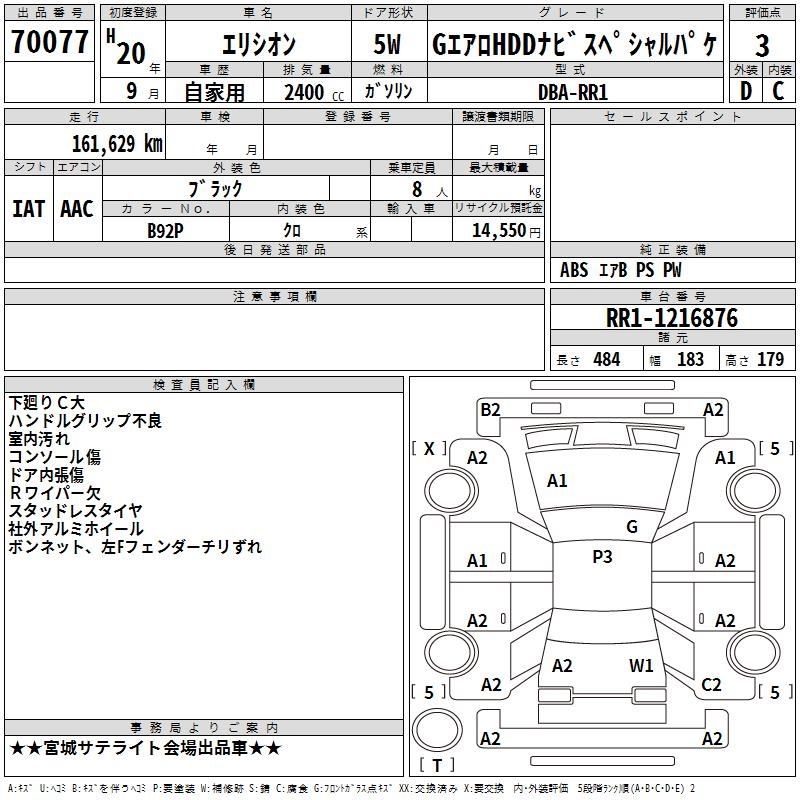
Task: Click the chassis number RR1-1216876
Action: (672, 319)
